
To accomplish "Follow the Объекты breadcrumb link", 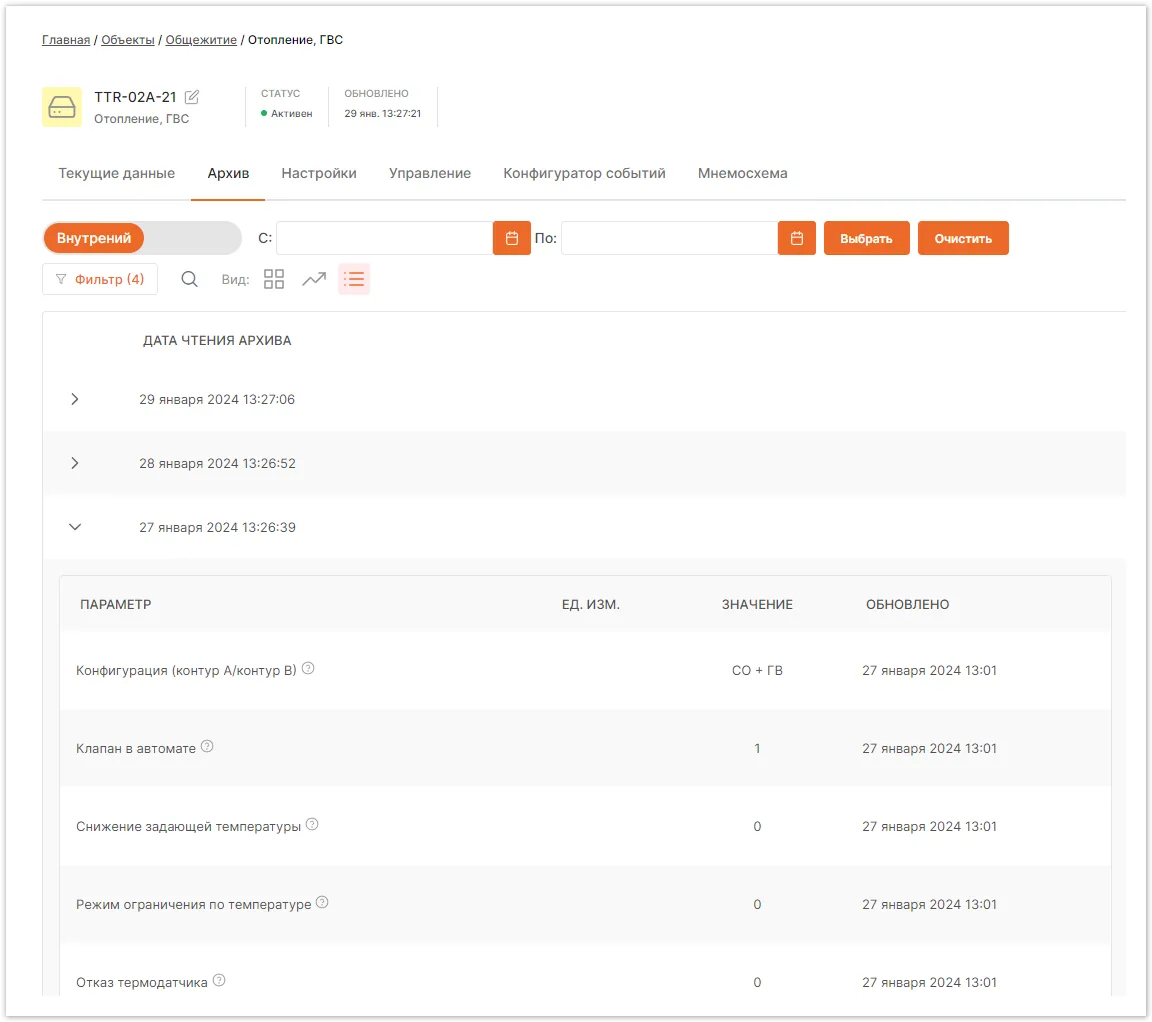I will (x=128, y=40).
